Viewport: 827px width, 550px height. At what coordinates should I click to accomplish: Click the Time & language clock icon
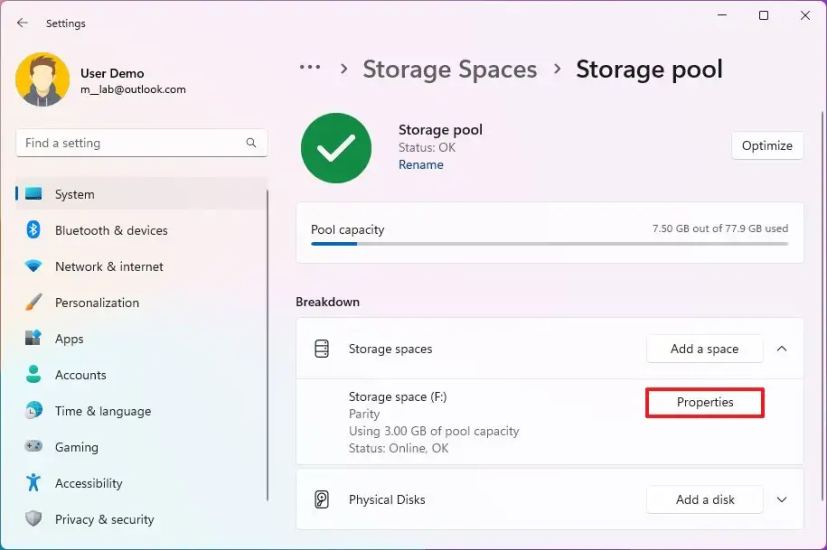(x=34, y=411)
